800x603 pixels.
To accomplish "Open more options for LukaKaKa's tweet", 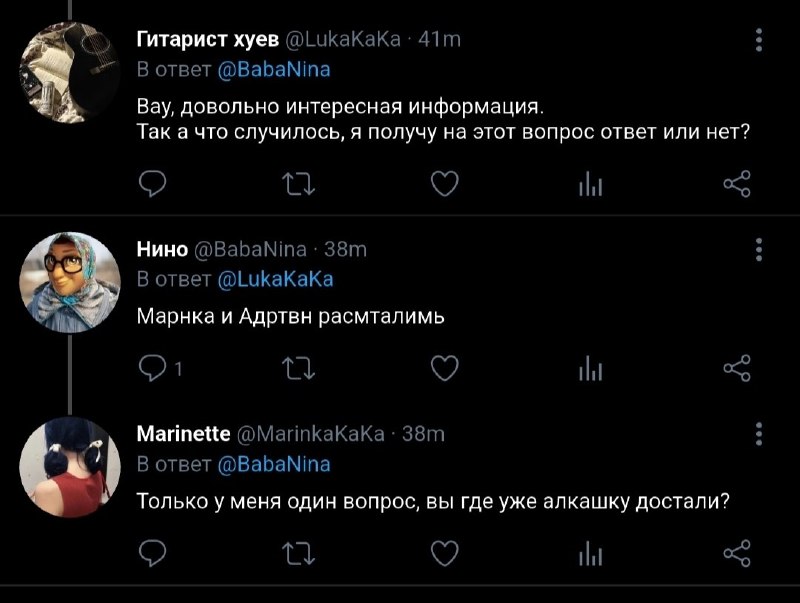I will tap(759, 40).
